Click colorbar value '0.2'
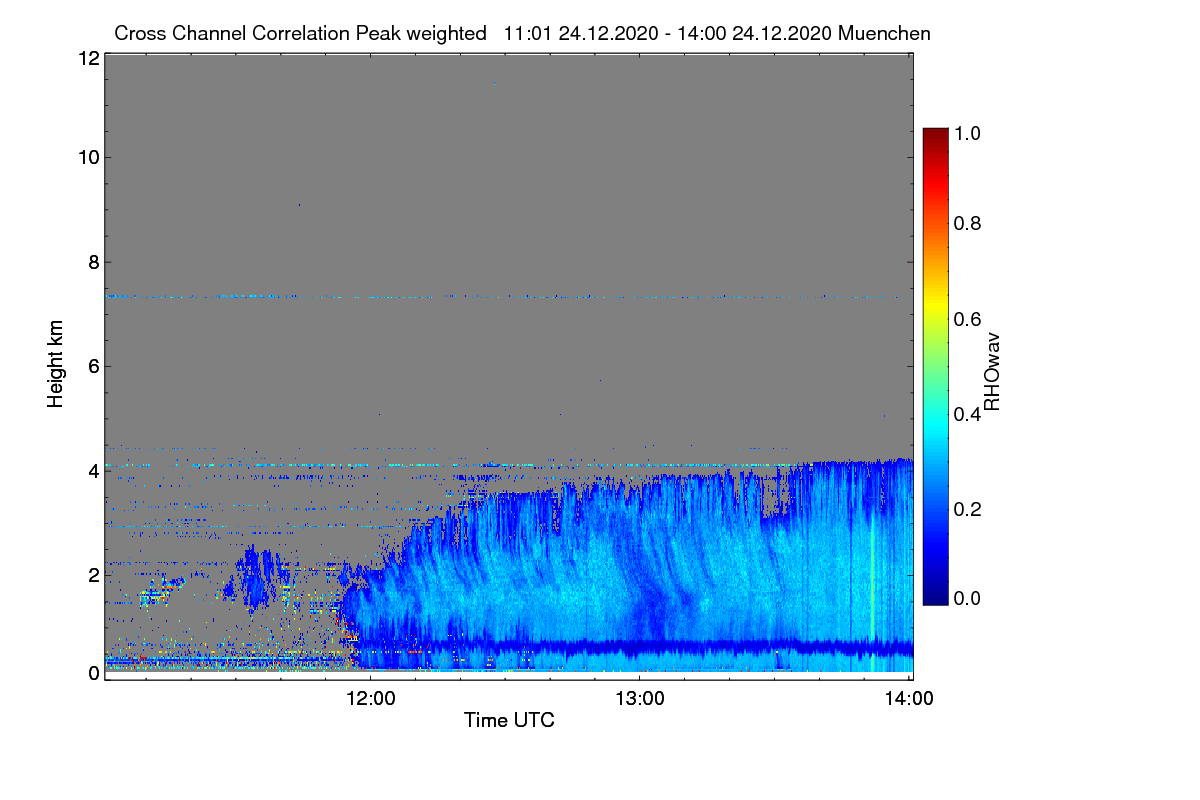This screenshot has height=800, width=1200. click(x=967, y=509)
